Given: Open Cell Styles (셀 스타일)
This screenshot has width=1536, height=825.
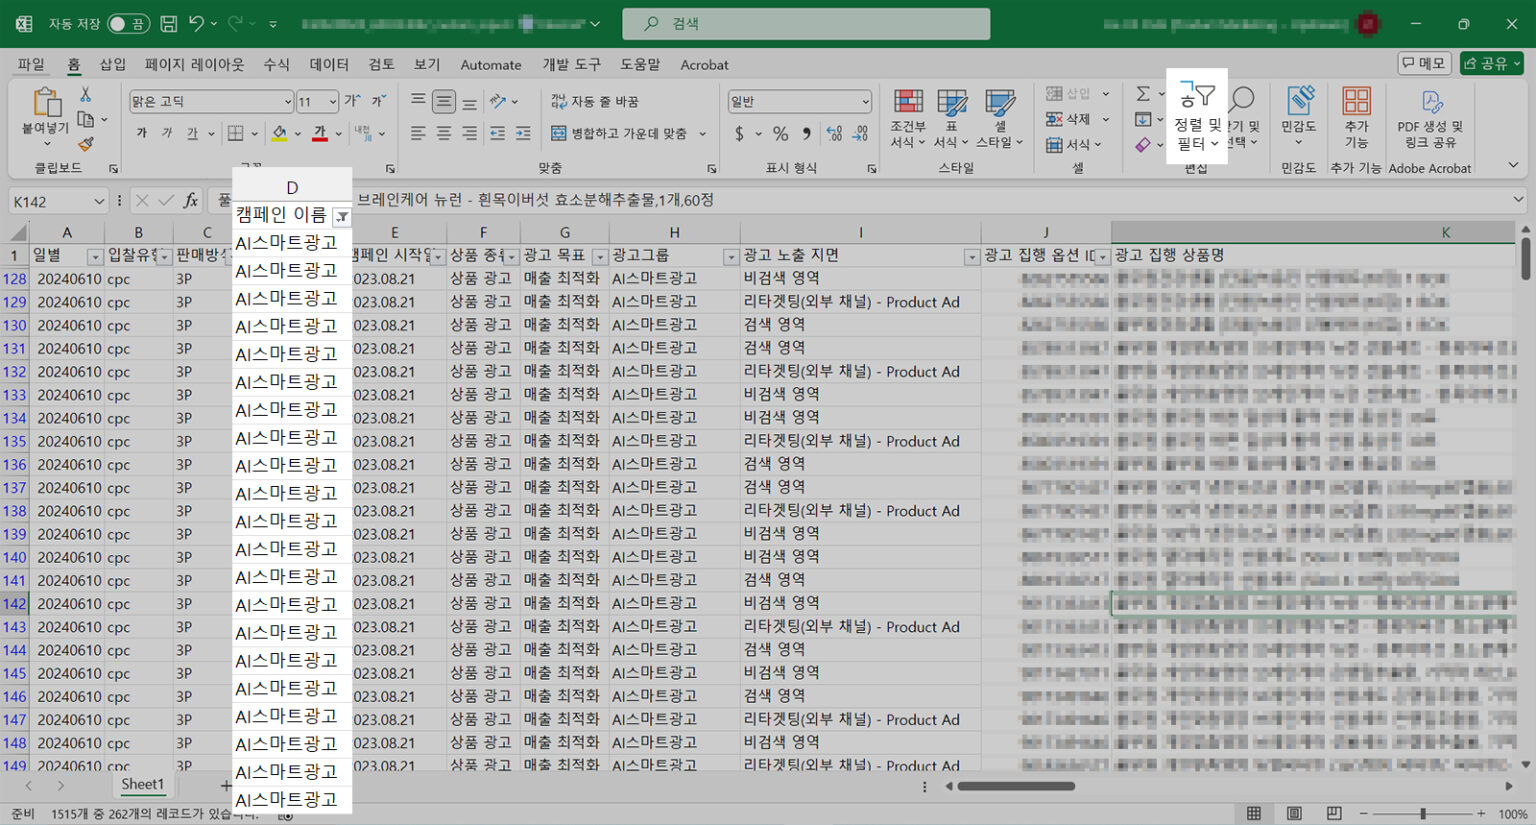Looking at the screenshot, I should click(999, 118).
